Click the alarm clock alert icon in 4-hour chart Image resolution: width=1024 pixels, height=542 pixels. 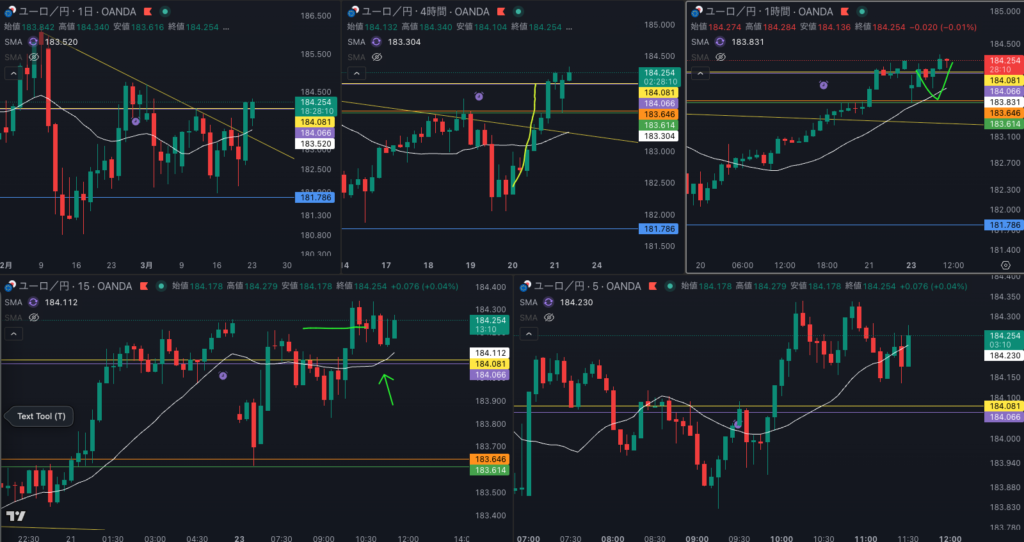coord(479,96)
